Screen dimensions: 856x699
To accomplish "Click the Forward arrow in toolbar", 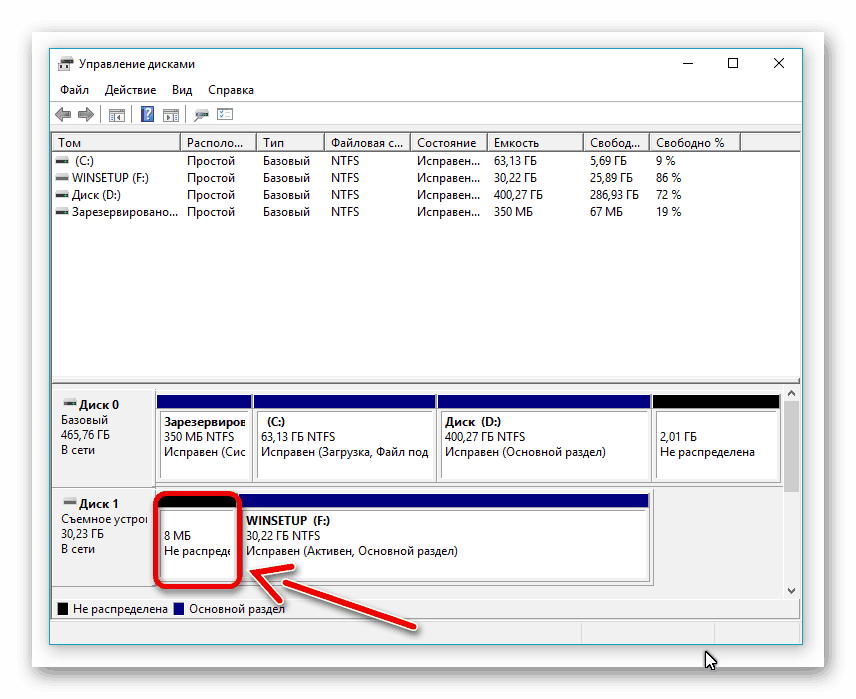I will (x=86, y=115).
